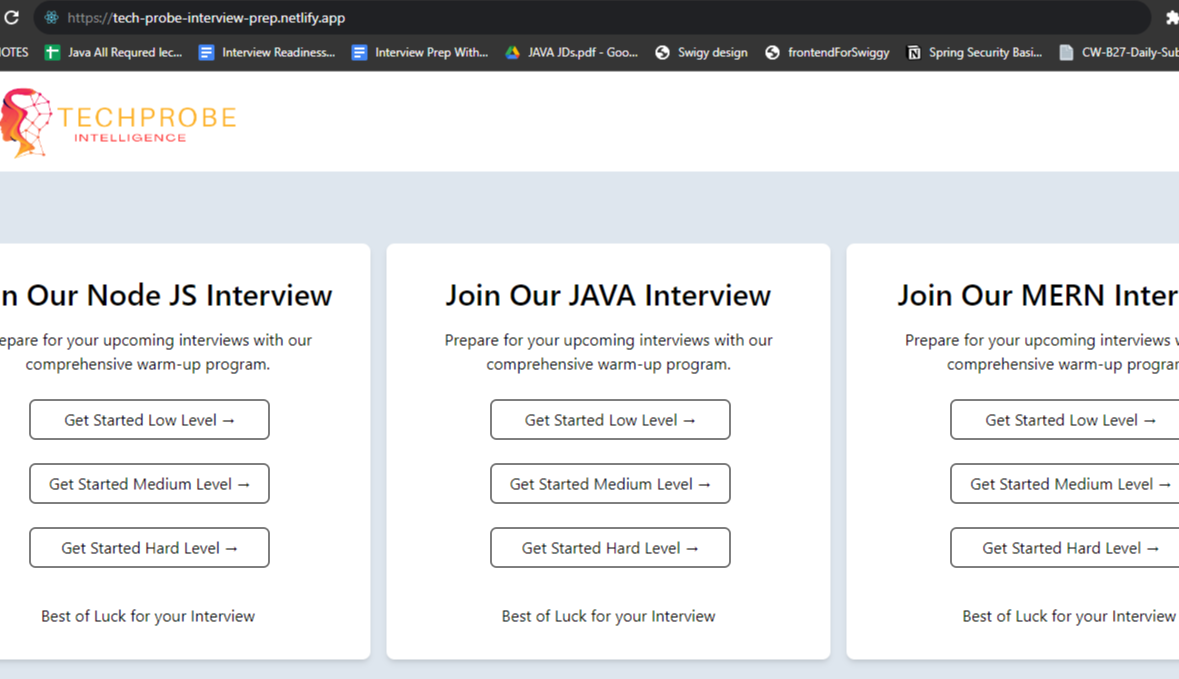Click the Notion icon of Spring Security bookmark
1179x679 pixels.
(914, 52)
